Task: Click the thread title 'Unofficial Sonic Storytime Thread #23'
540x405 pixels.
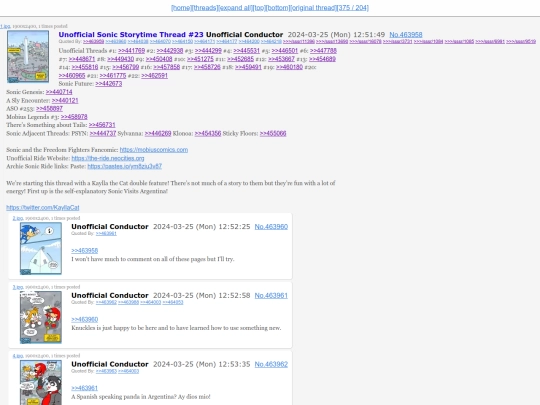Action: coord(131,35)
